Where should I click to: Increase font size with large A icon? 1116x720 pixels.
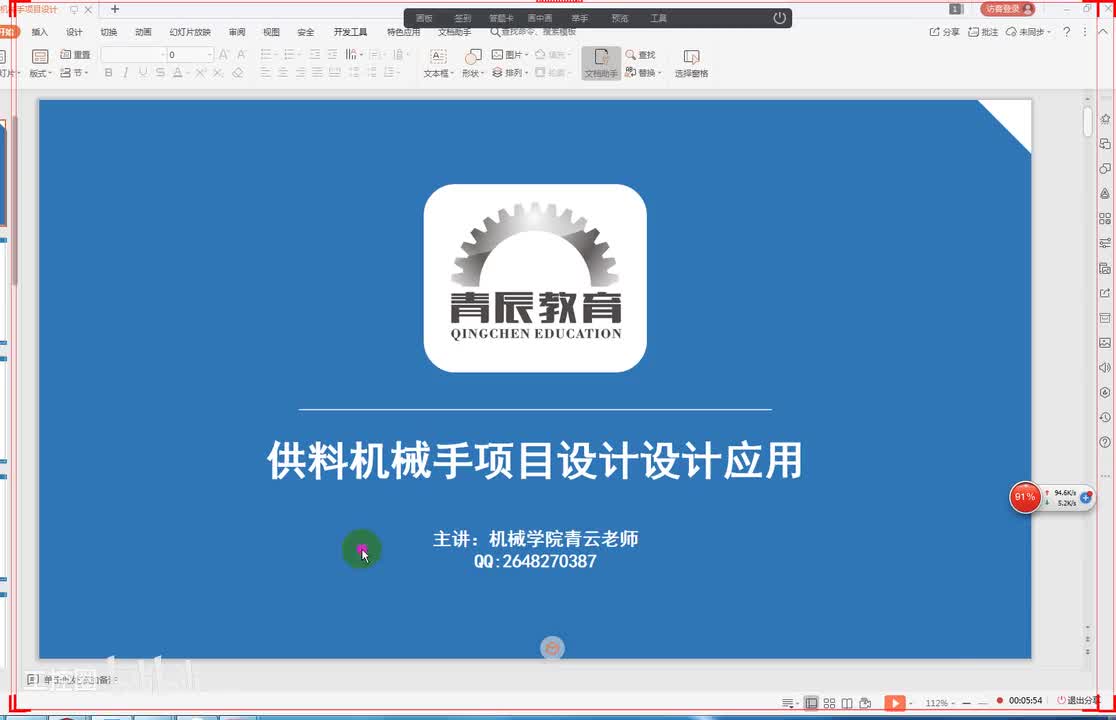pos(223,55)
